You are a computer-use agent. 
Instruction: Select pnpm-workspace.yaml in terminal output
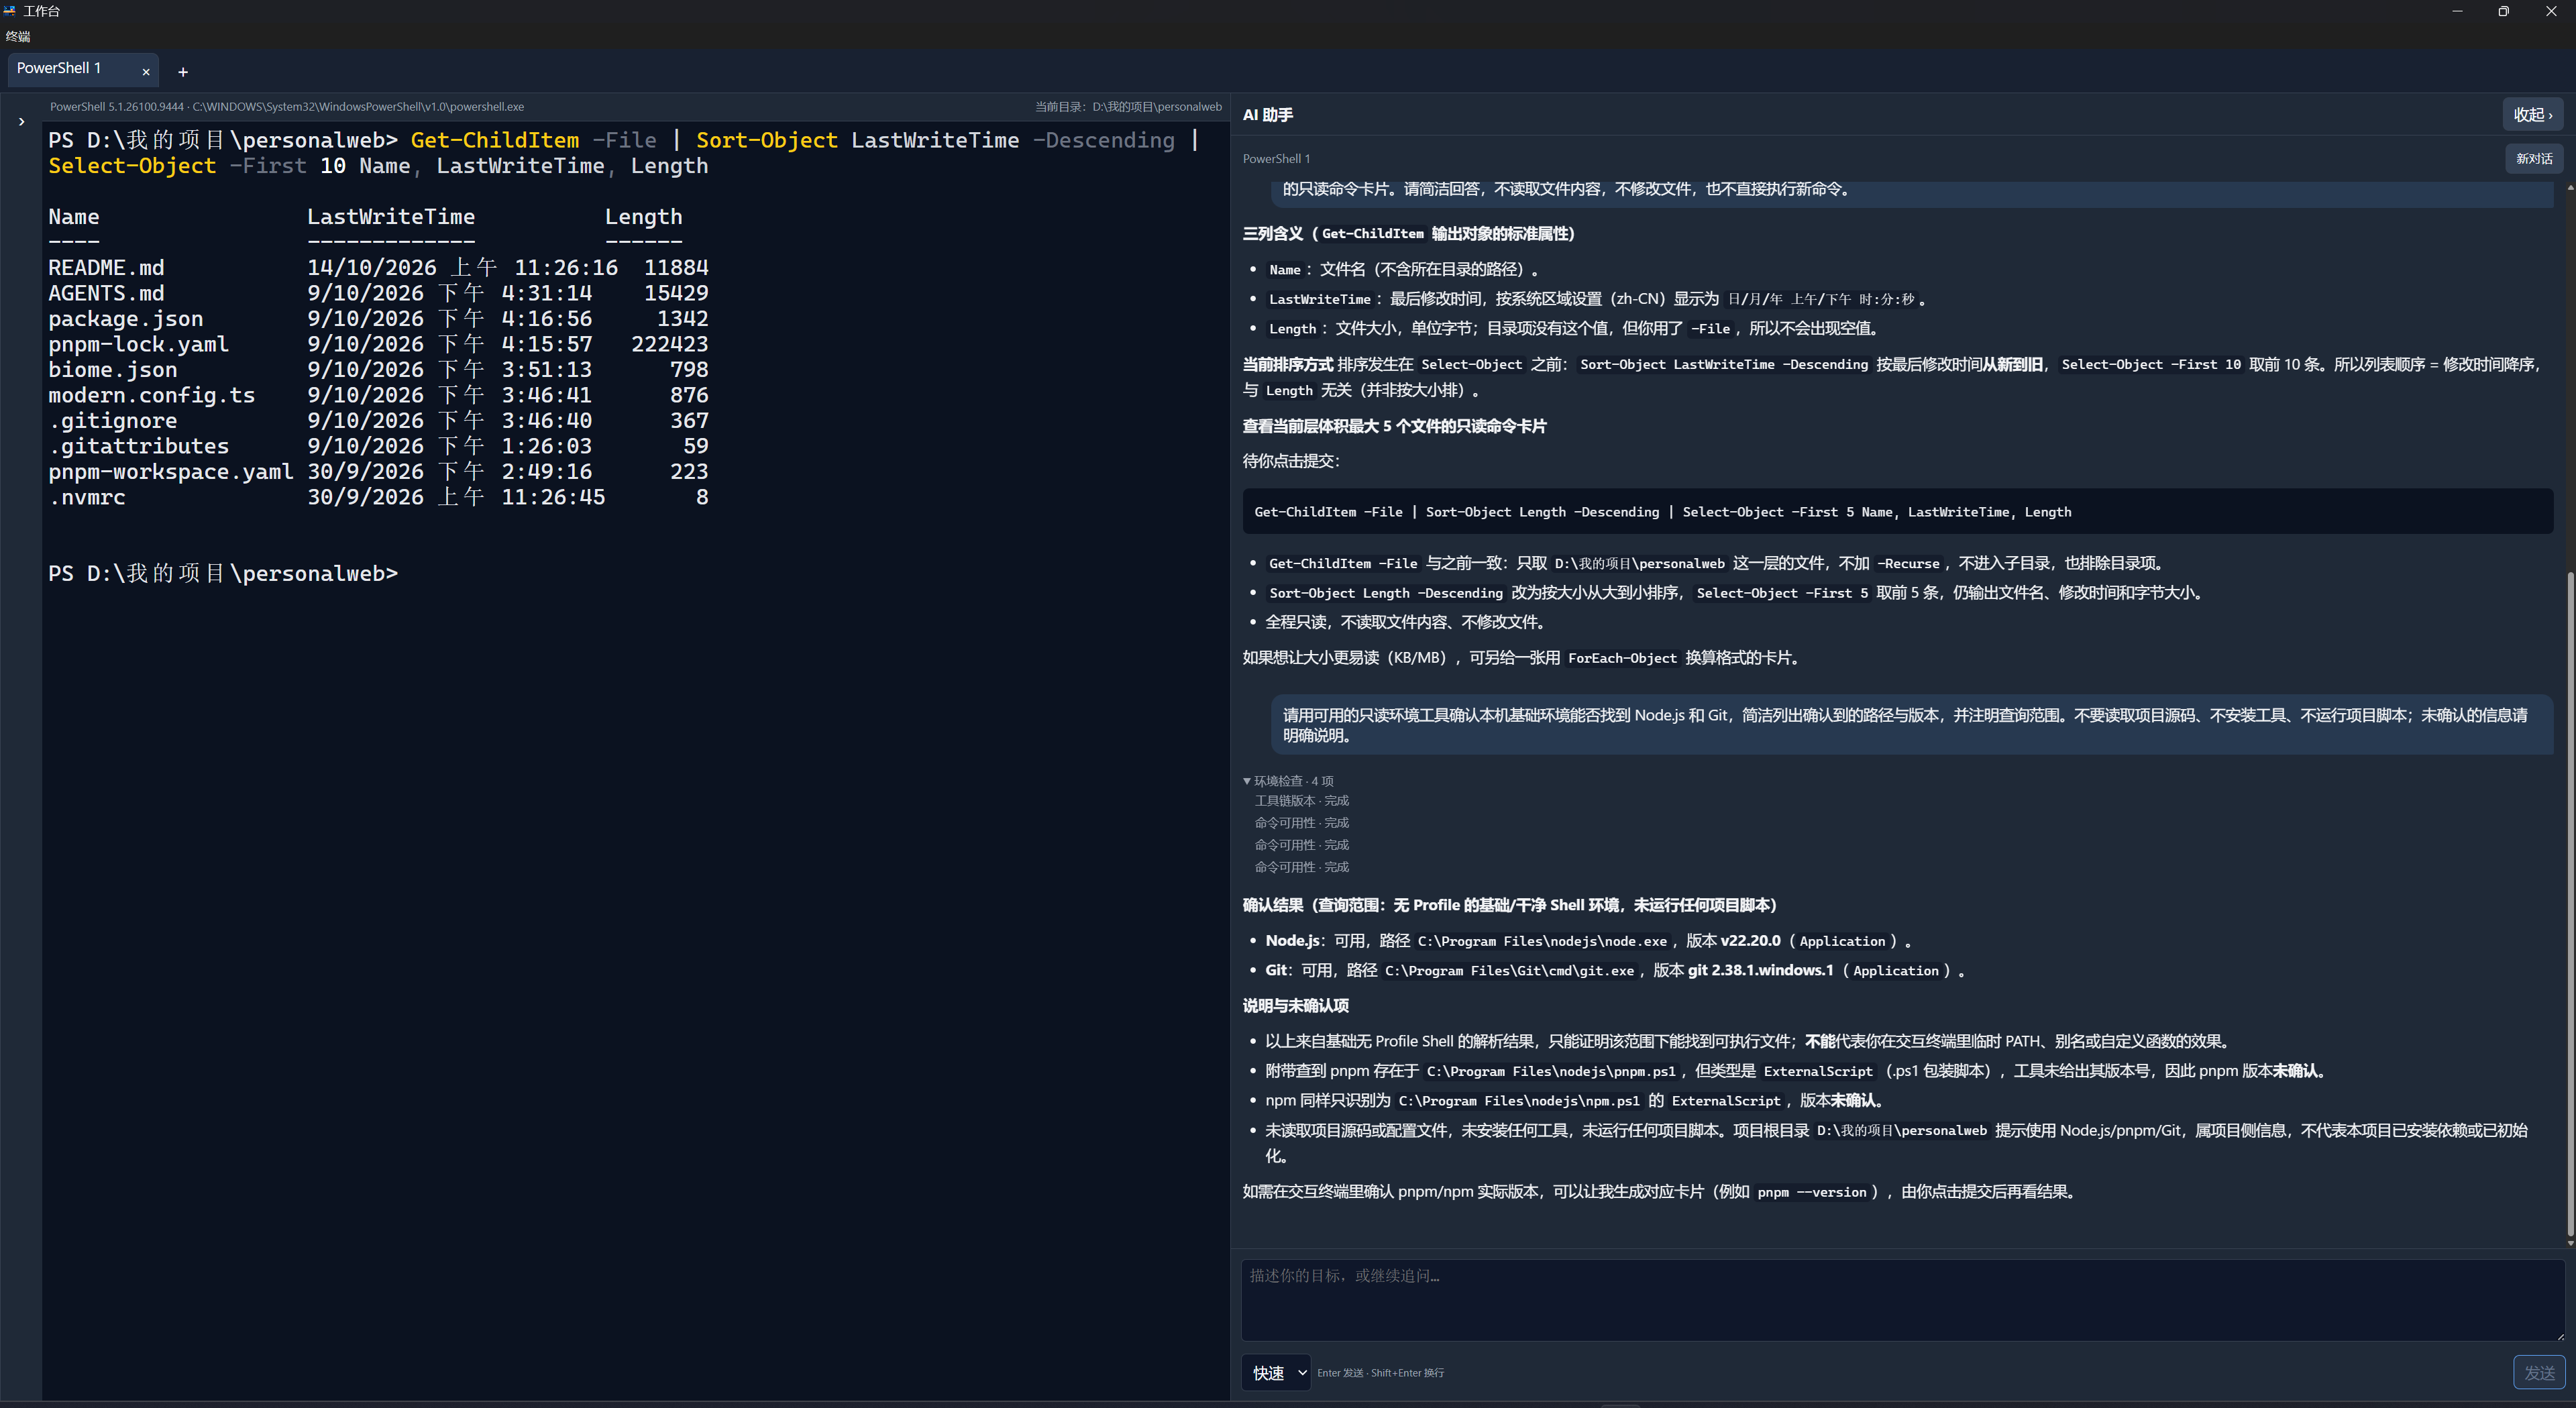point(170,472)
